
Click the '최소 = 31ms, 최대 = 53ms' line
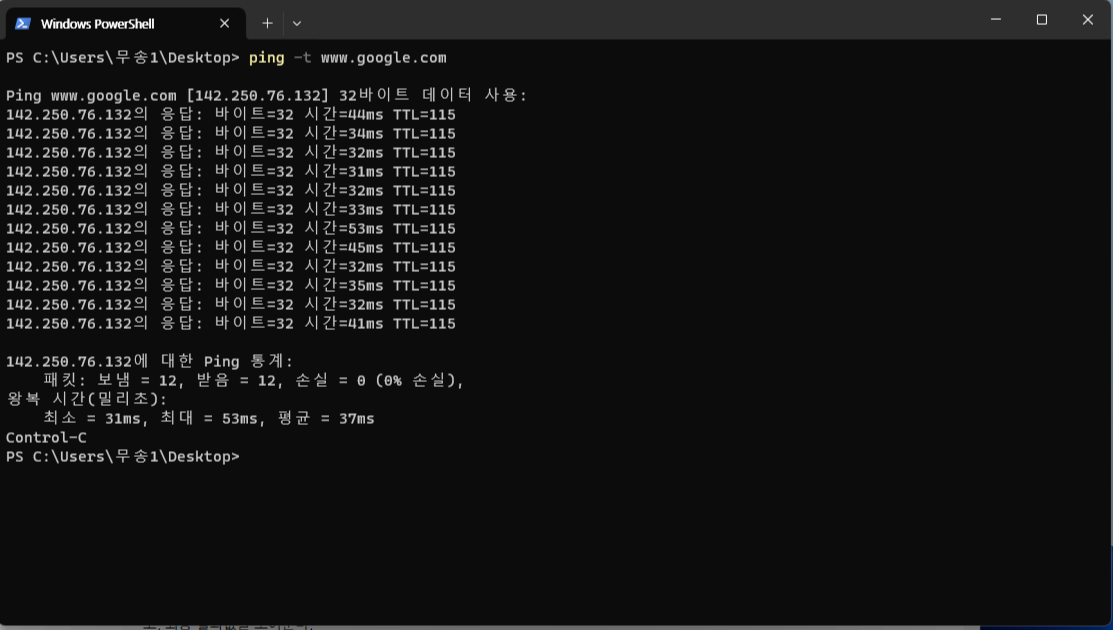[209, 419]
